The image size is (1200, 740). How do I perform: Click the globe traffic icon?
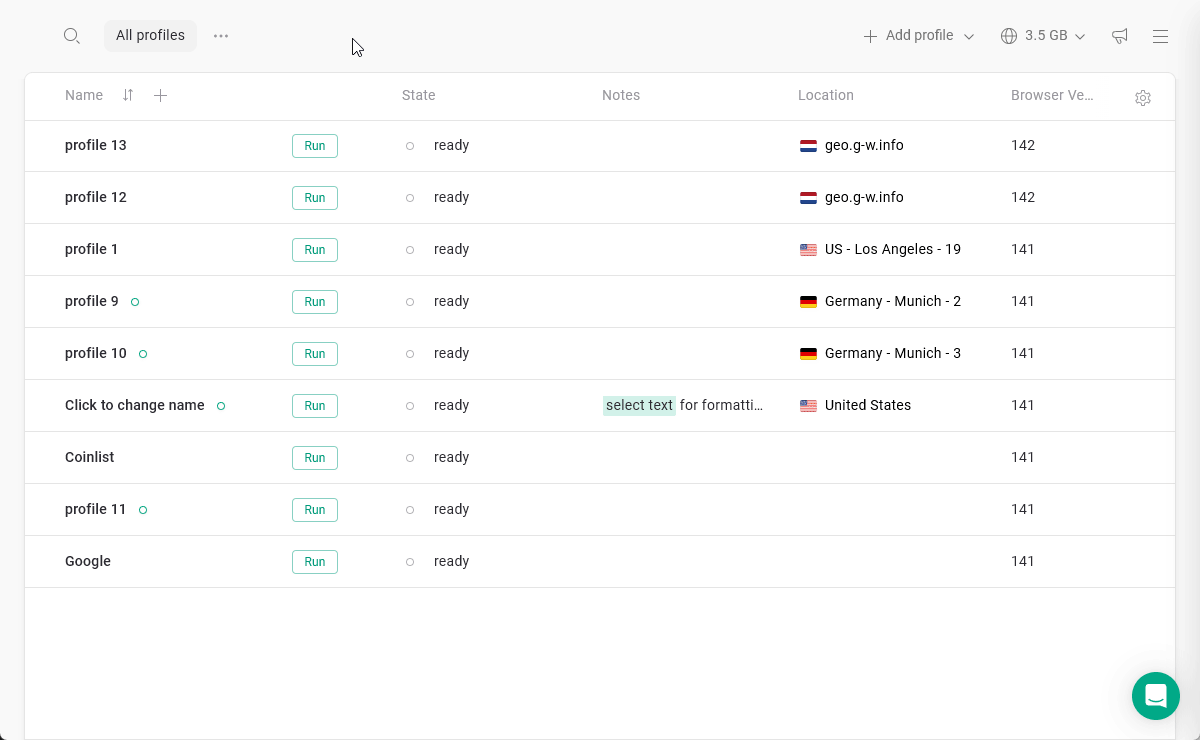pos(1009,36)
